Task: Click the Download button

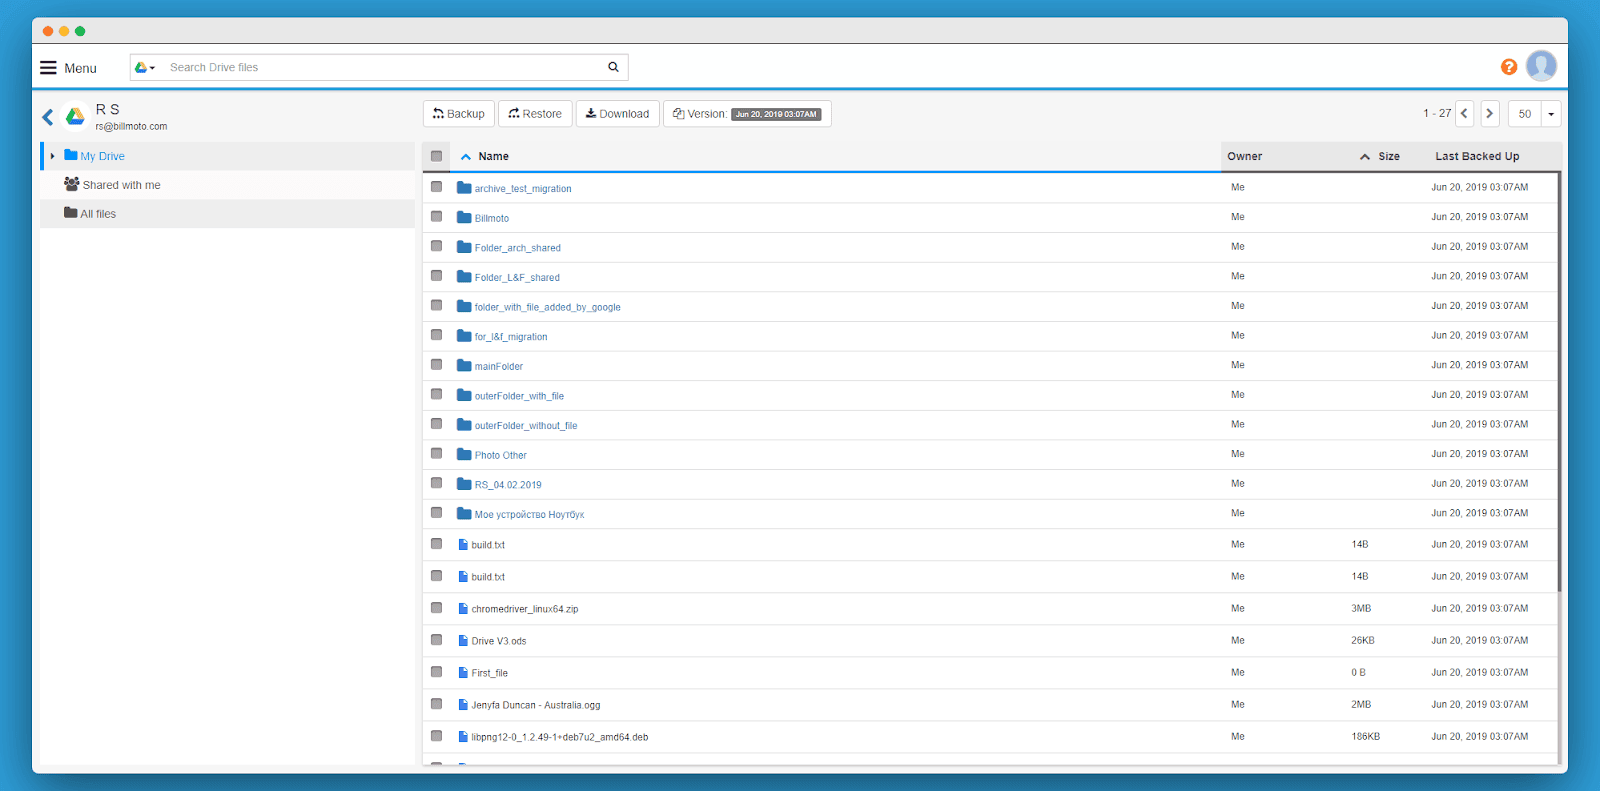Action: (618, 114)
